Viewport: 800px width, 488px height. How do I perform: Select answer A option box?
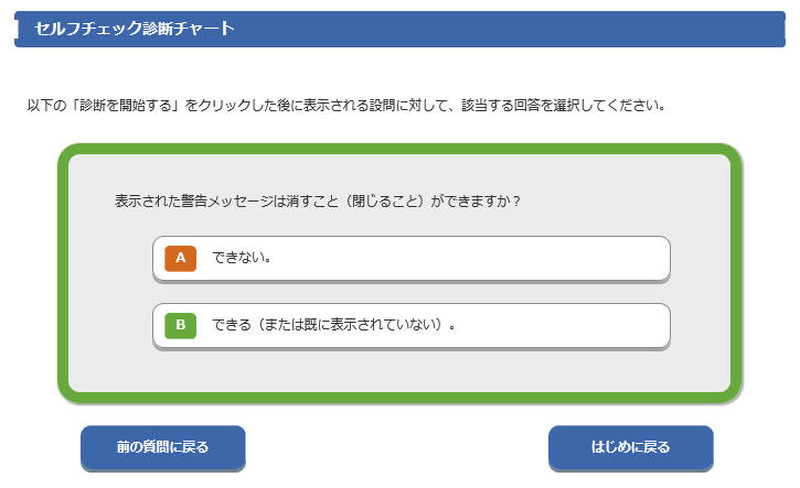coord(411,259)
